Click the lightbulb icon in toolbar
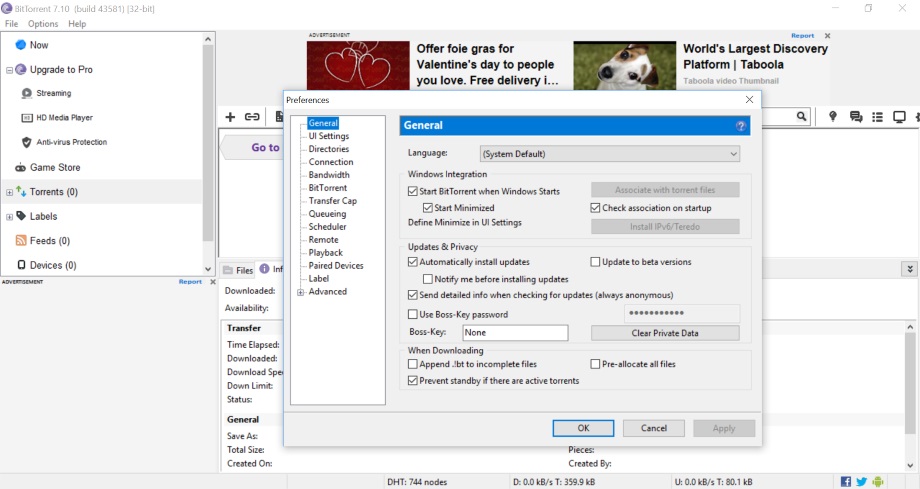Screen dimensions: 920x489 coord(833,116)
